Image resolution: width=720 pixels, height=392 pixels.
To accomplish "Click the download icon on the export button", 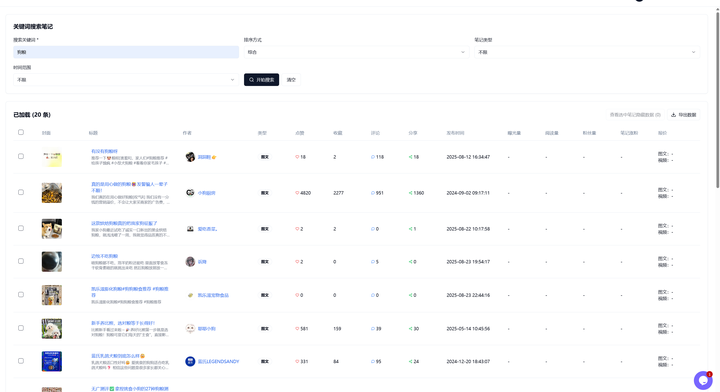I will point(674,115).
